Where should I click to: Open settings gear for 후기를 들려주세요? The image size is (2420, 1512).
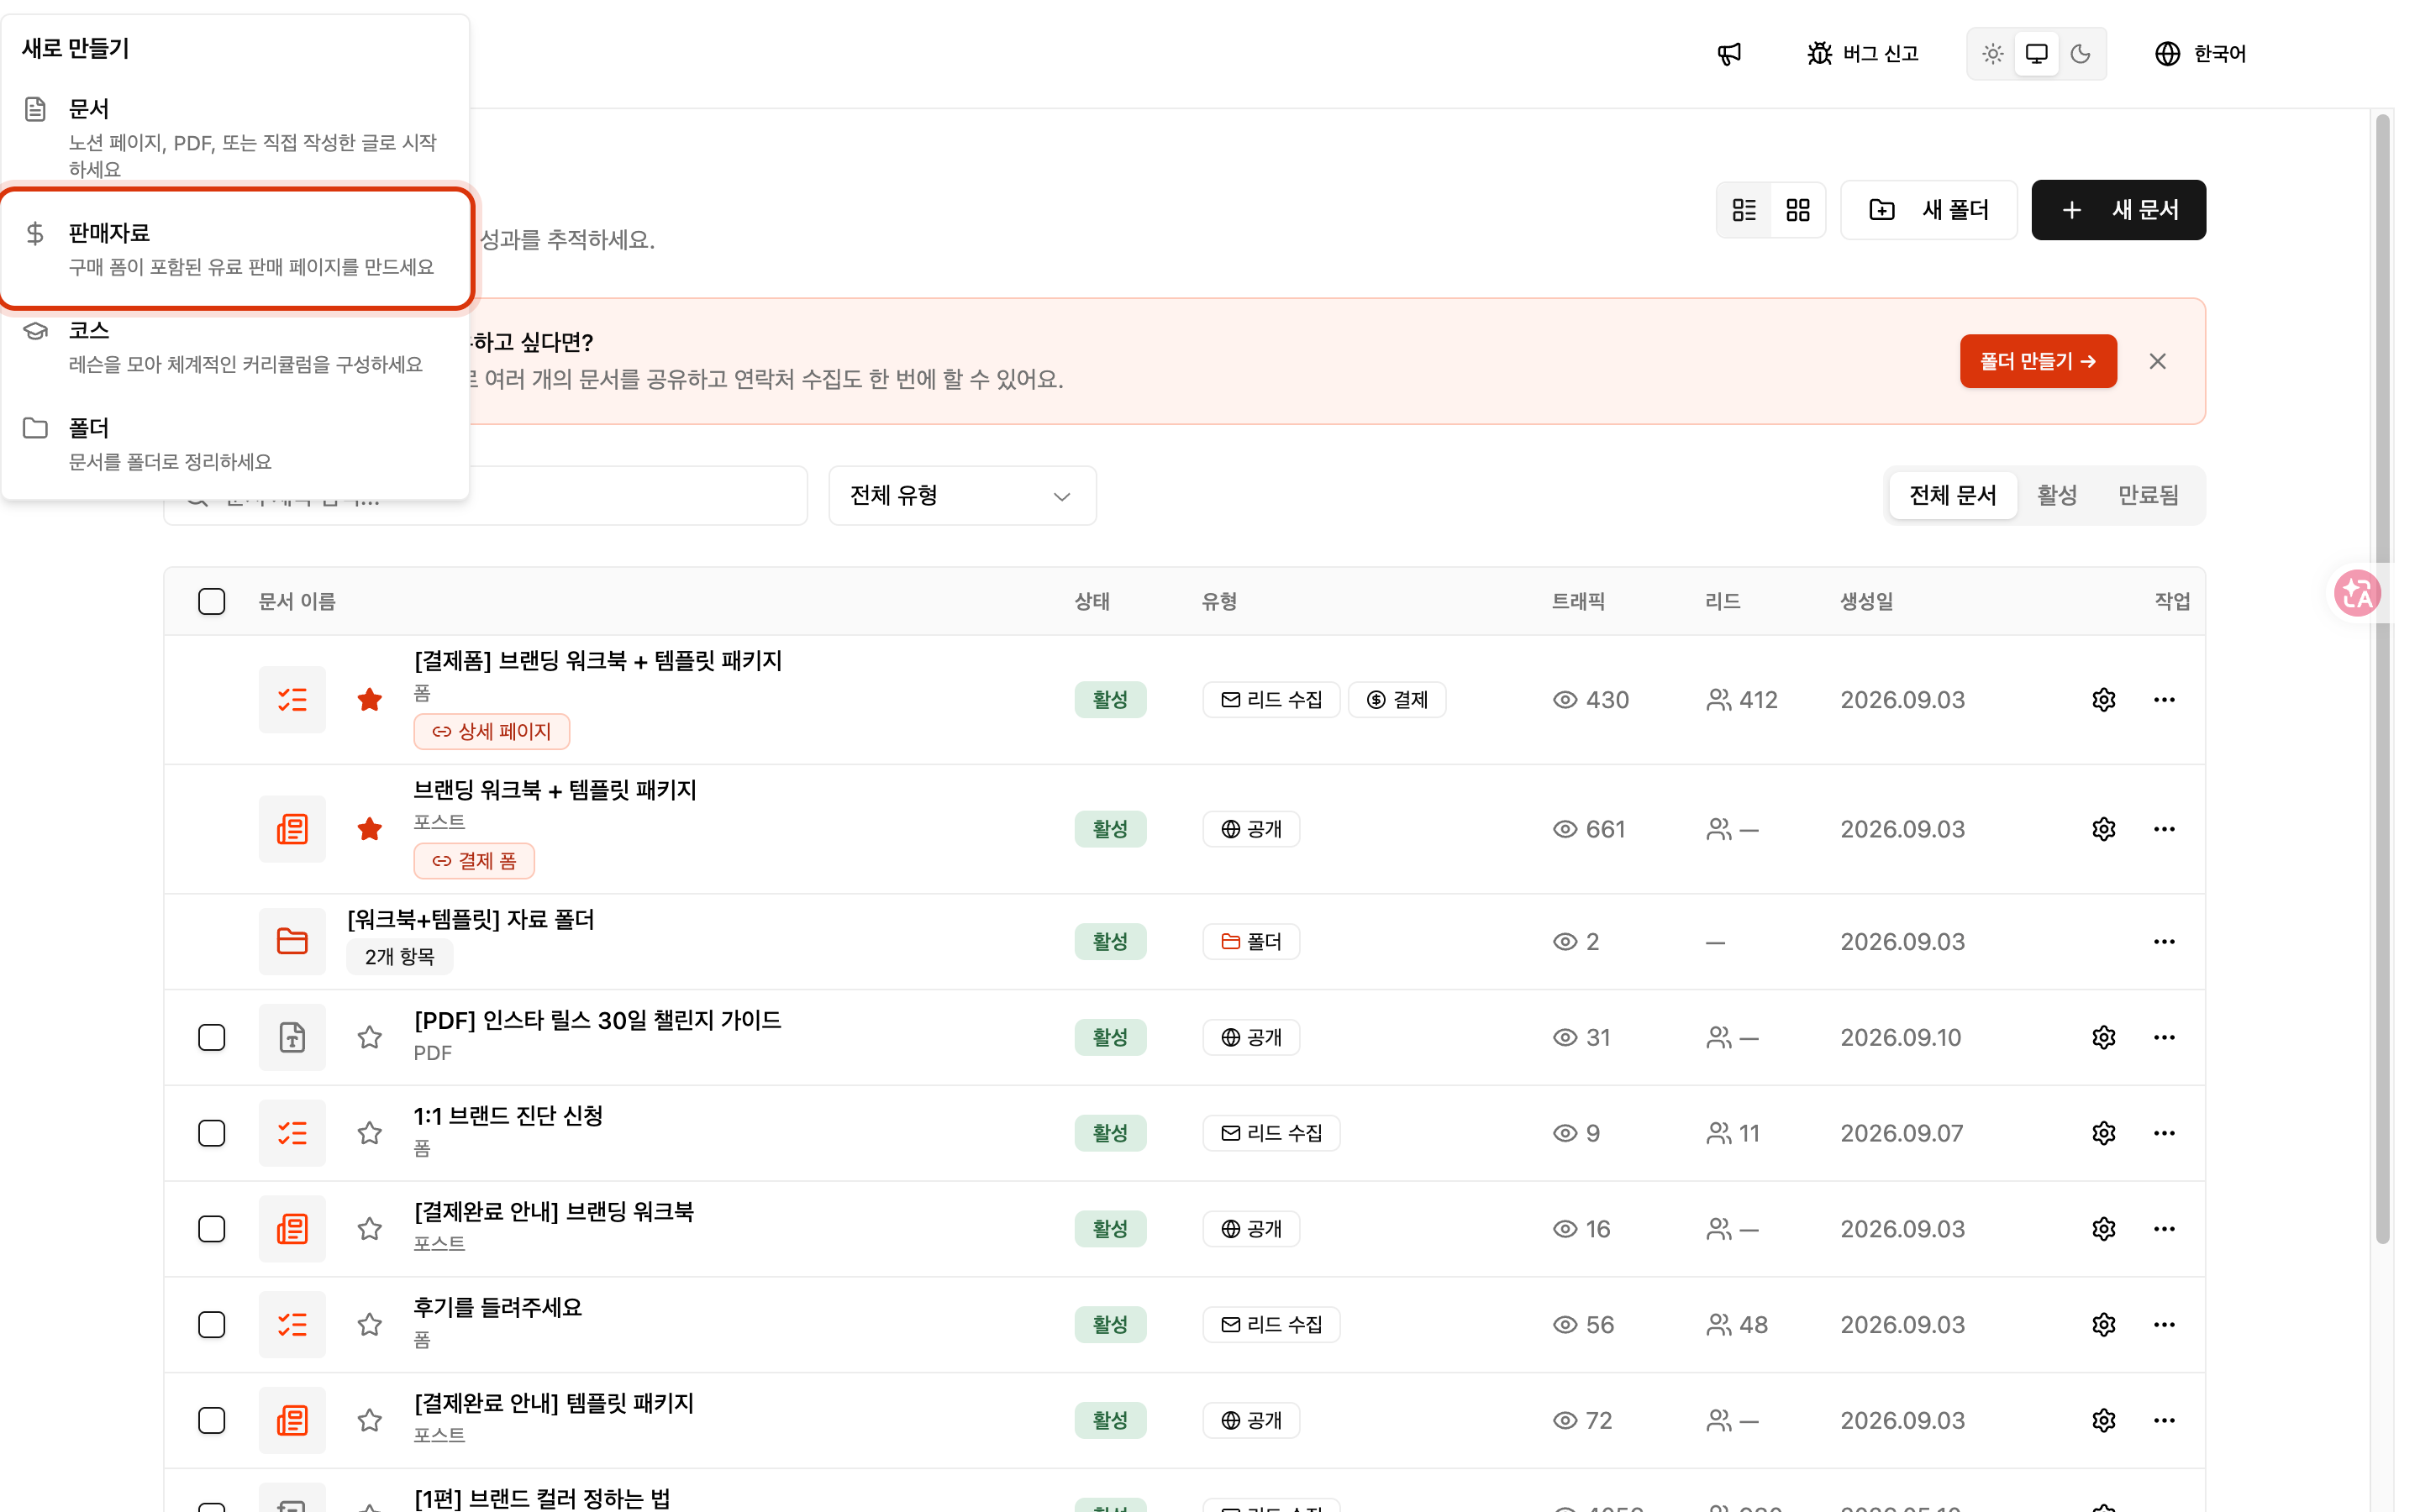[x=2103, y=1324]
